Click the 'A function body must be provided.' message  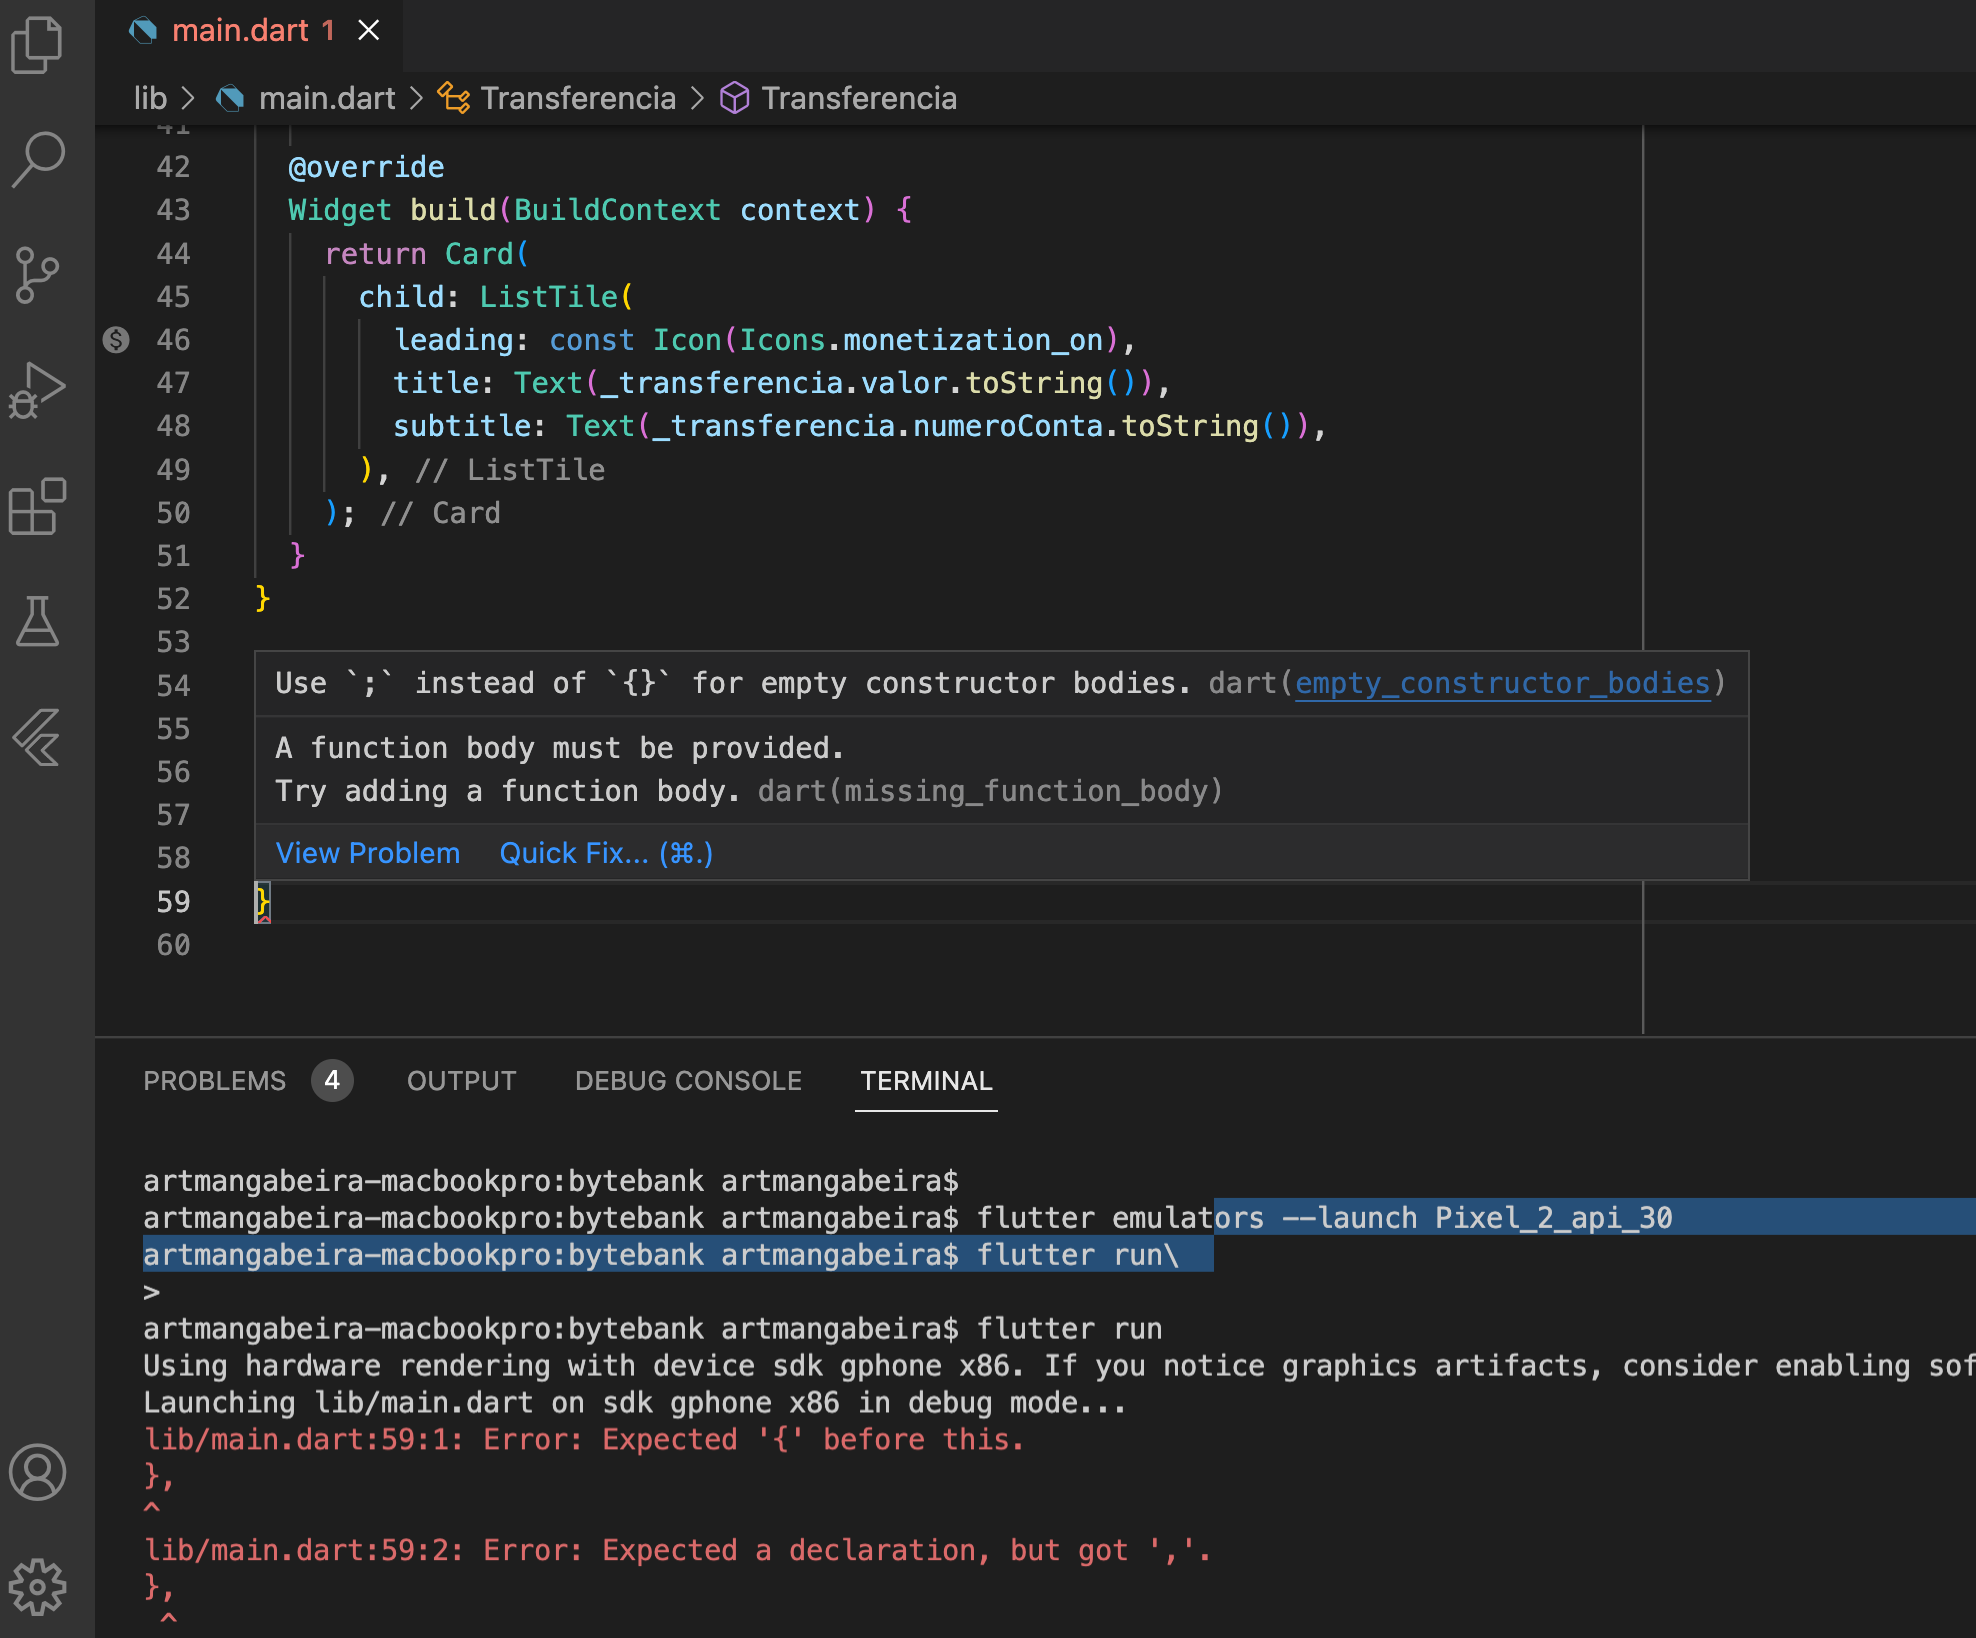click(560, 748)
